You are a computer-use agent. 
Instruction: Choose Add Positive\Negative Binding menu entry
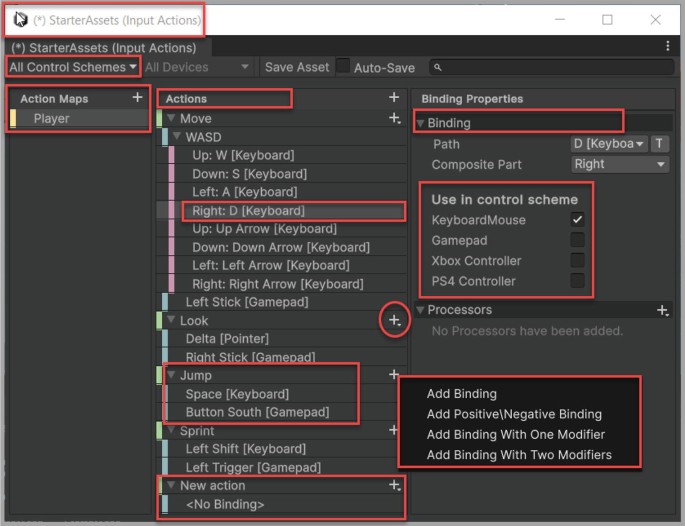pyautogui.click(x=514, y=414)
